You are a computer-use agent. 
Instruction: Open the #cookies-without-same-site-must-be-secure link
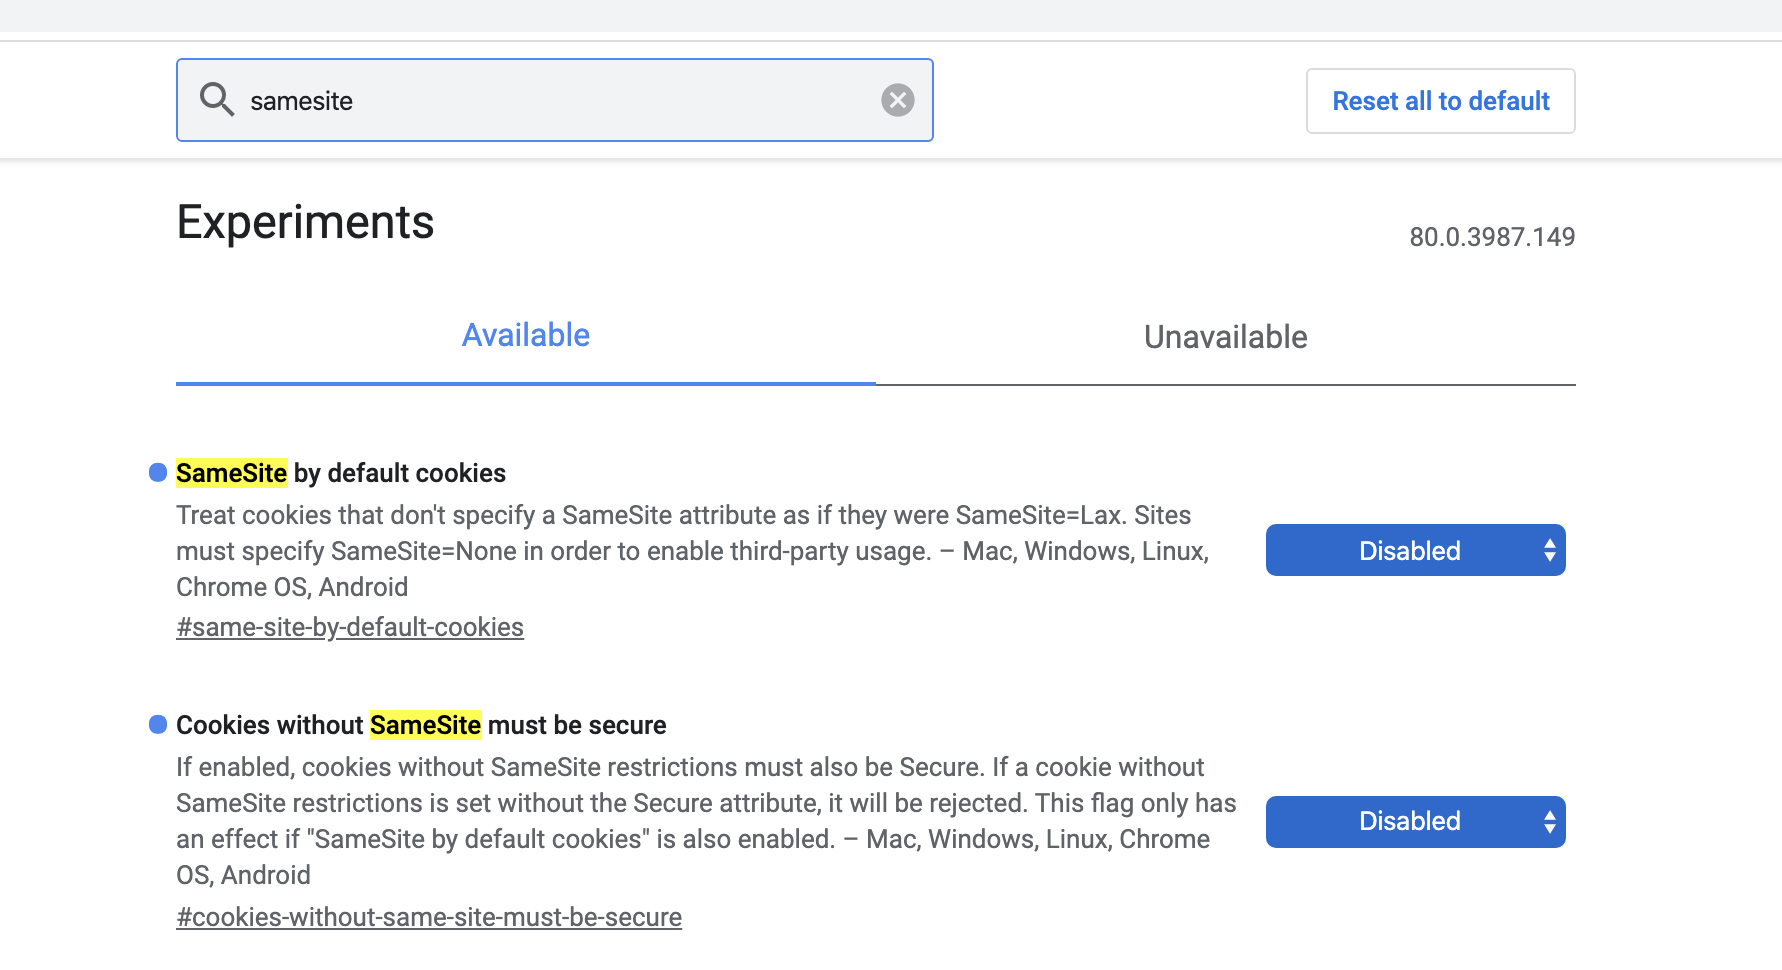click(x=429, y=917)
